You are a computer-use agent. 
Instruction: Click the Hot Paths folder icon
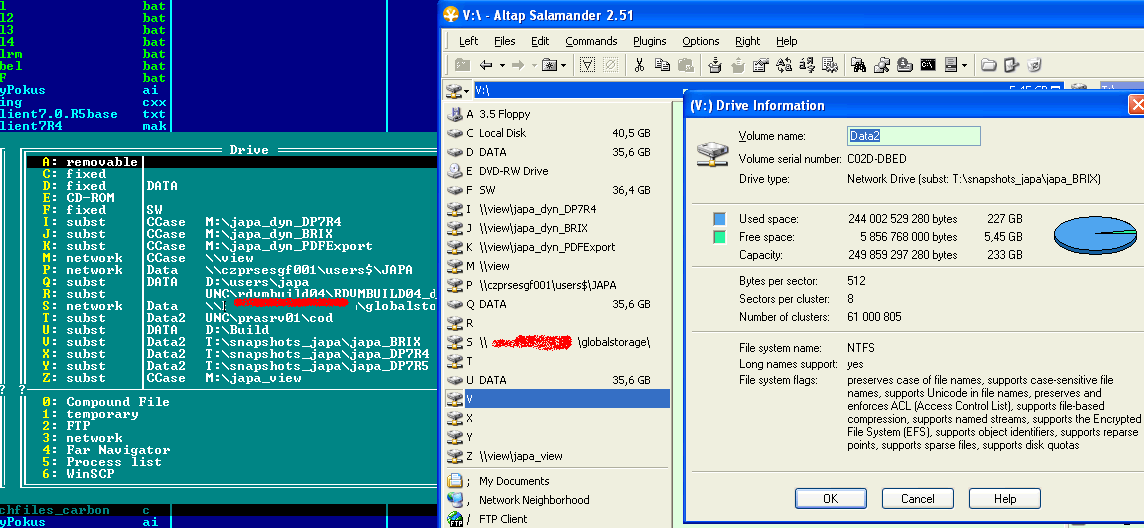pos(547,65)
